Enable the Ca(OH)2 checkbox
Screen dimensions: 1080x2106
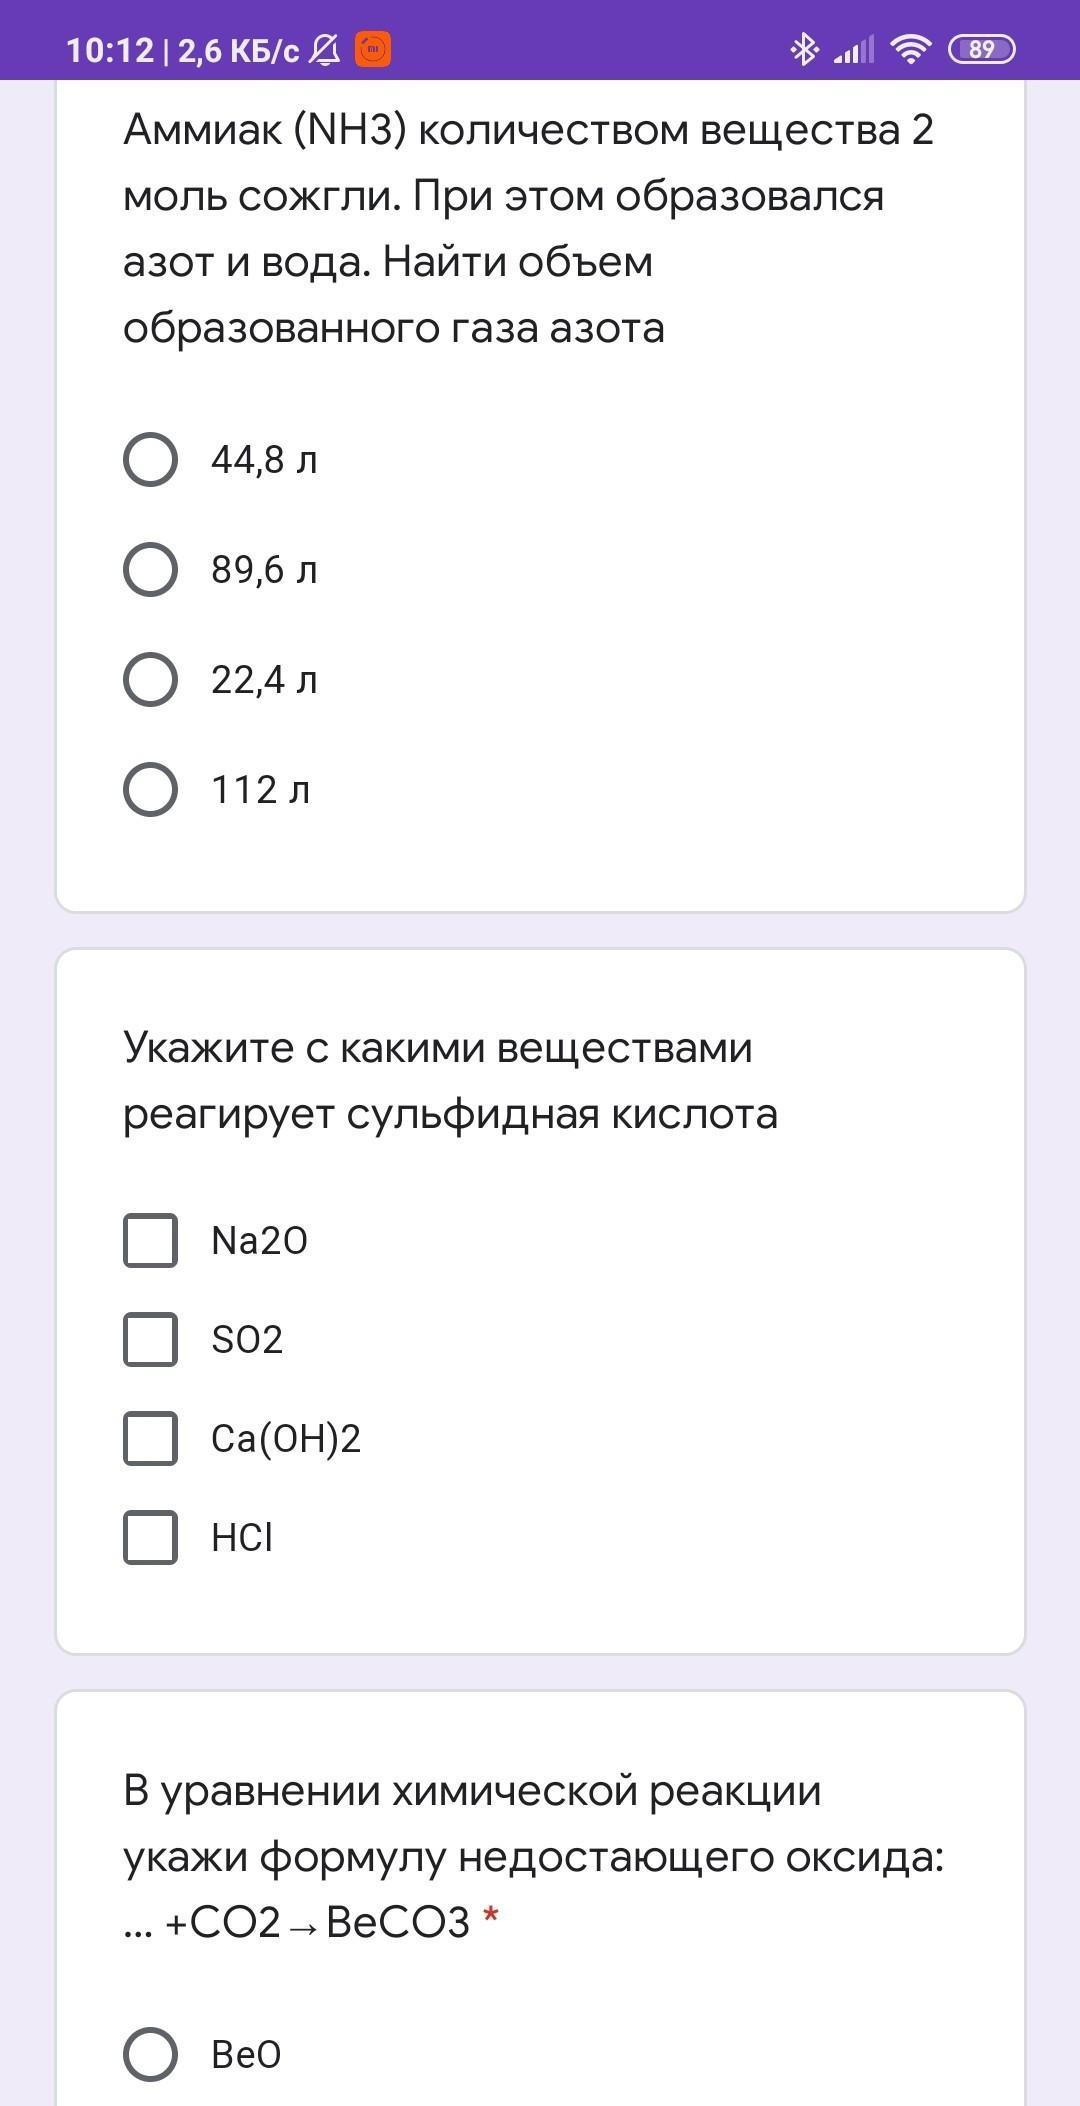pyautogui.click(x=151, y=1438)
